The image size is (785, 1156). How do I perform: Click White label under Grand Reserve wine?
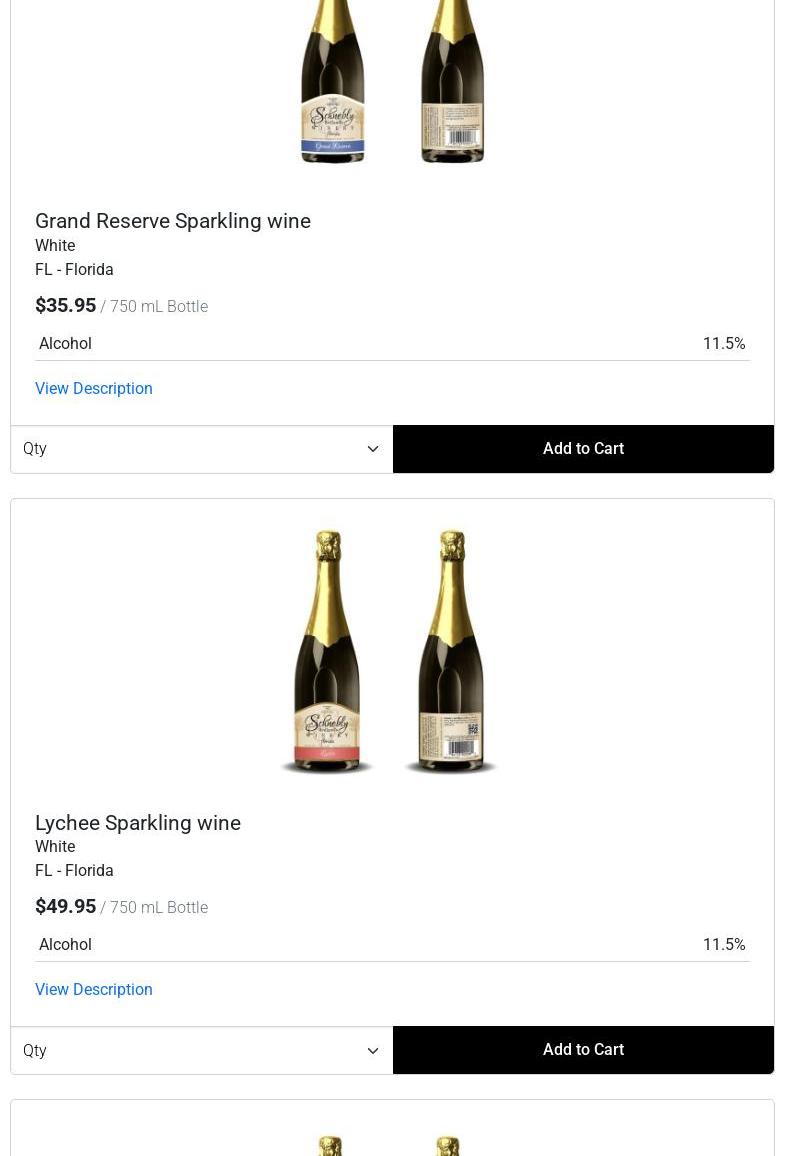[55, 245]
